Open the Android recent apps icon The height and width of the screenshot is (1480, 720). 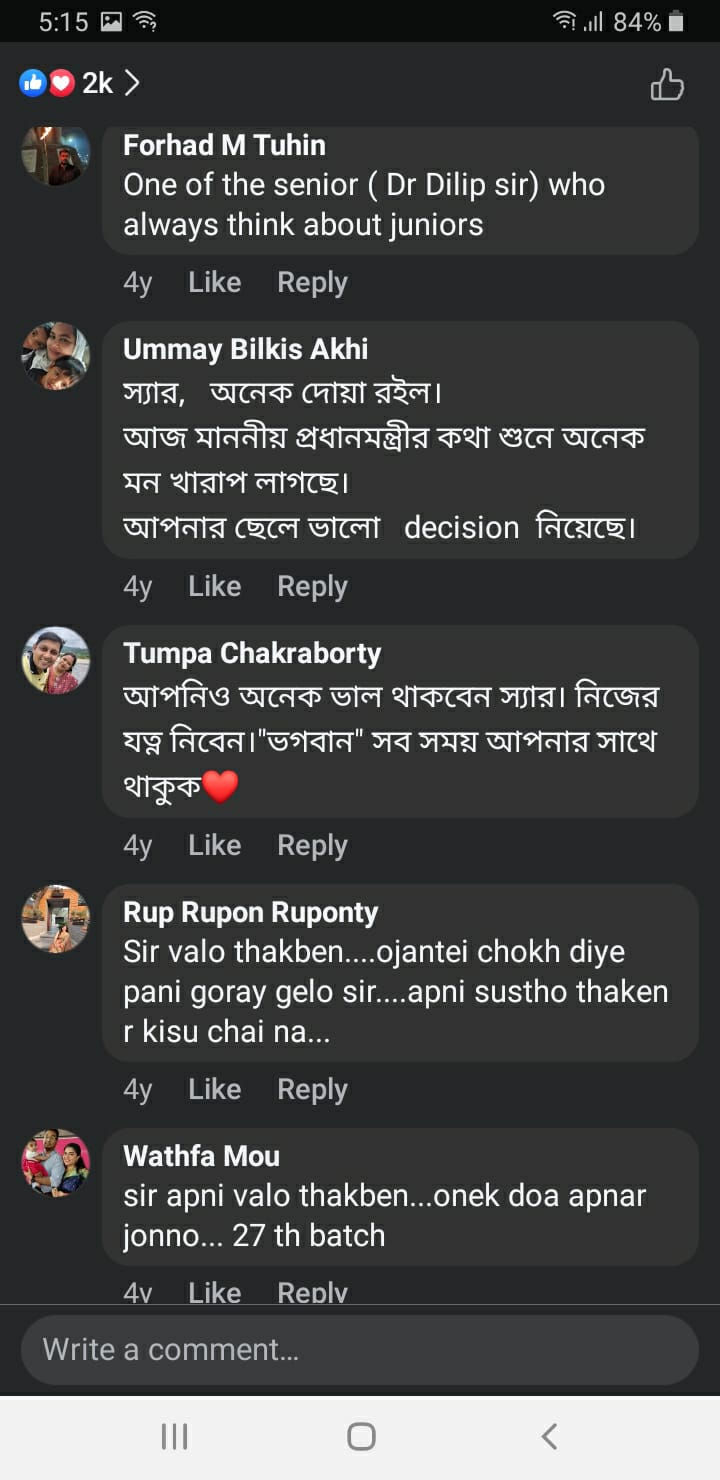tap(175, 1437)
